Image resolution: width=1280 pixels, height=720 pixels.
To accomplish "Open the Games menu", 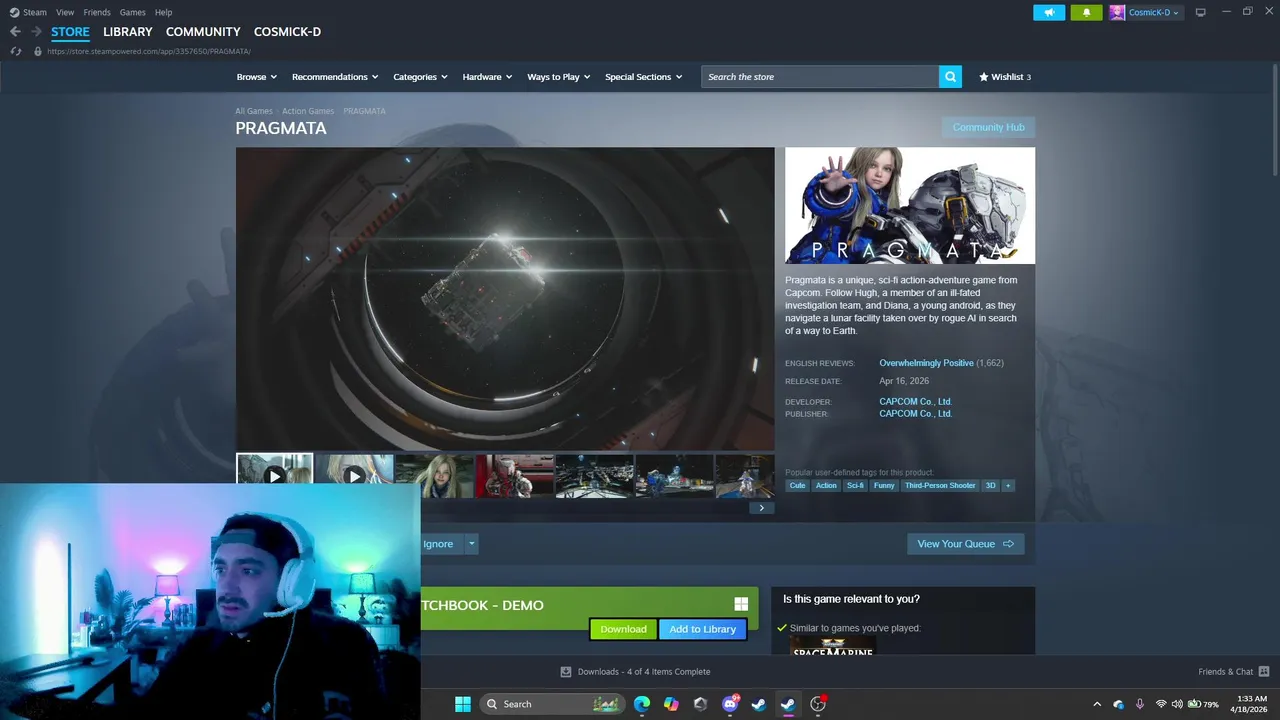I will pyautogui.click(x=132, y=12).
